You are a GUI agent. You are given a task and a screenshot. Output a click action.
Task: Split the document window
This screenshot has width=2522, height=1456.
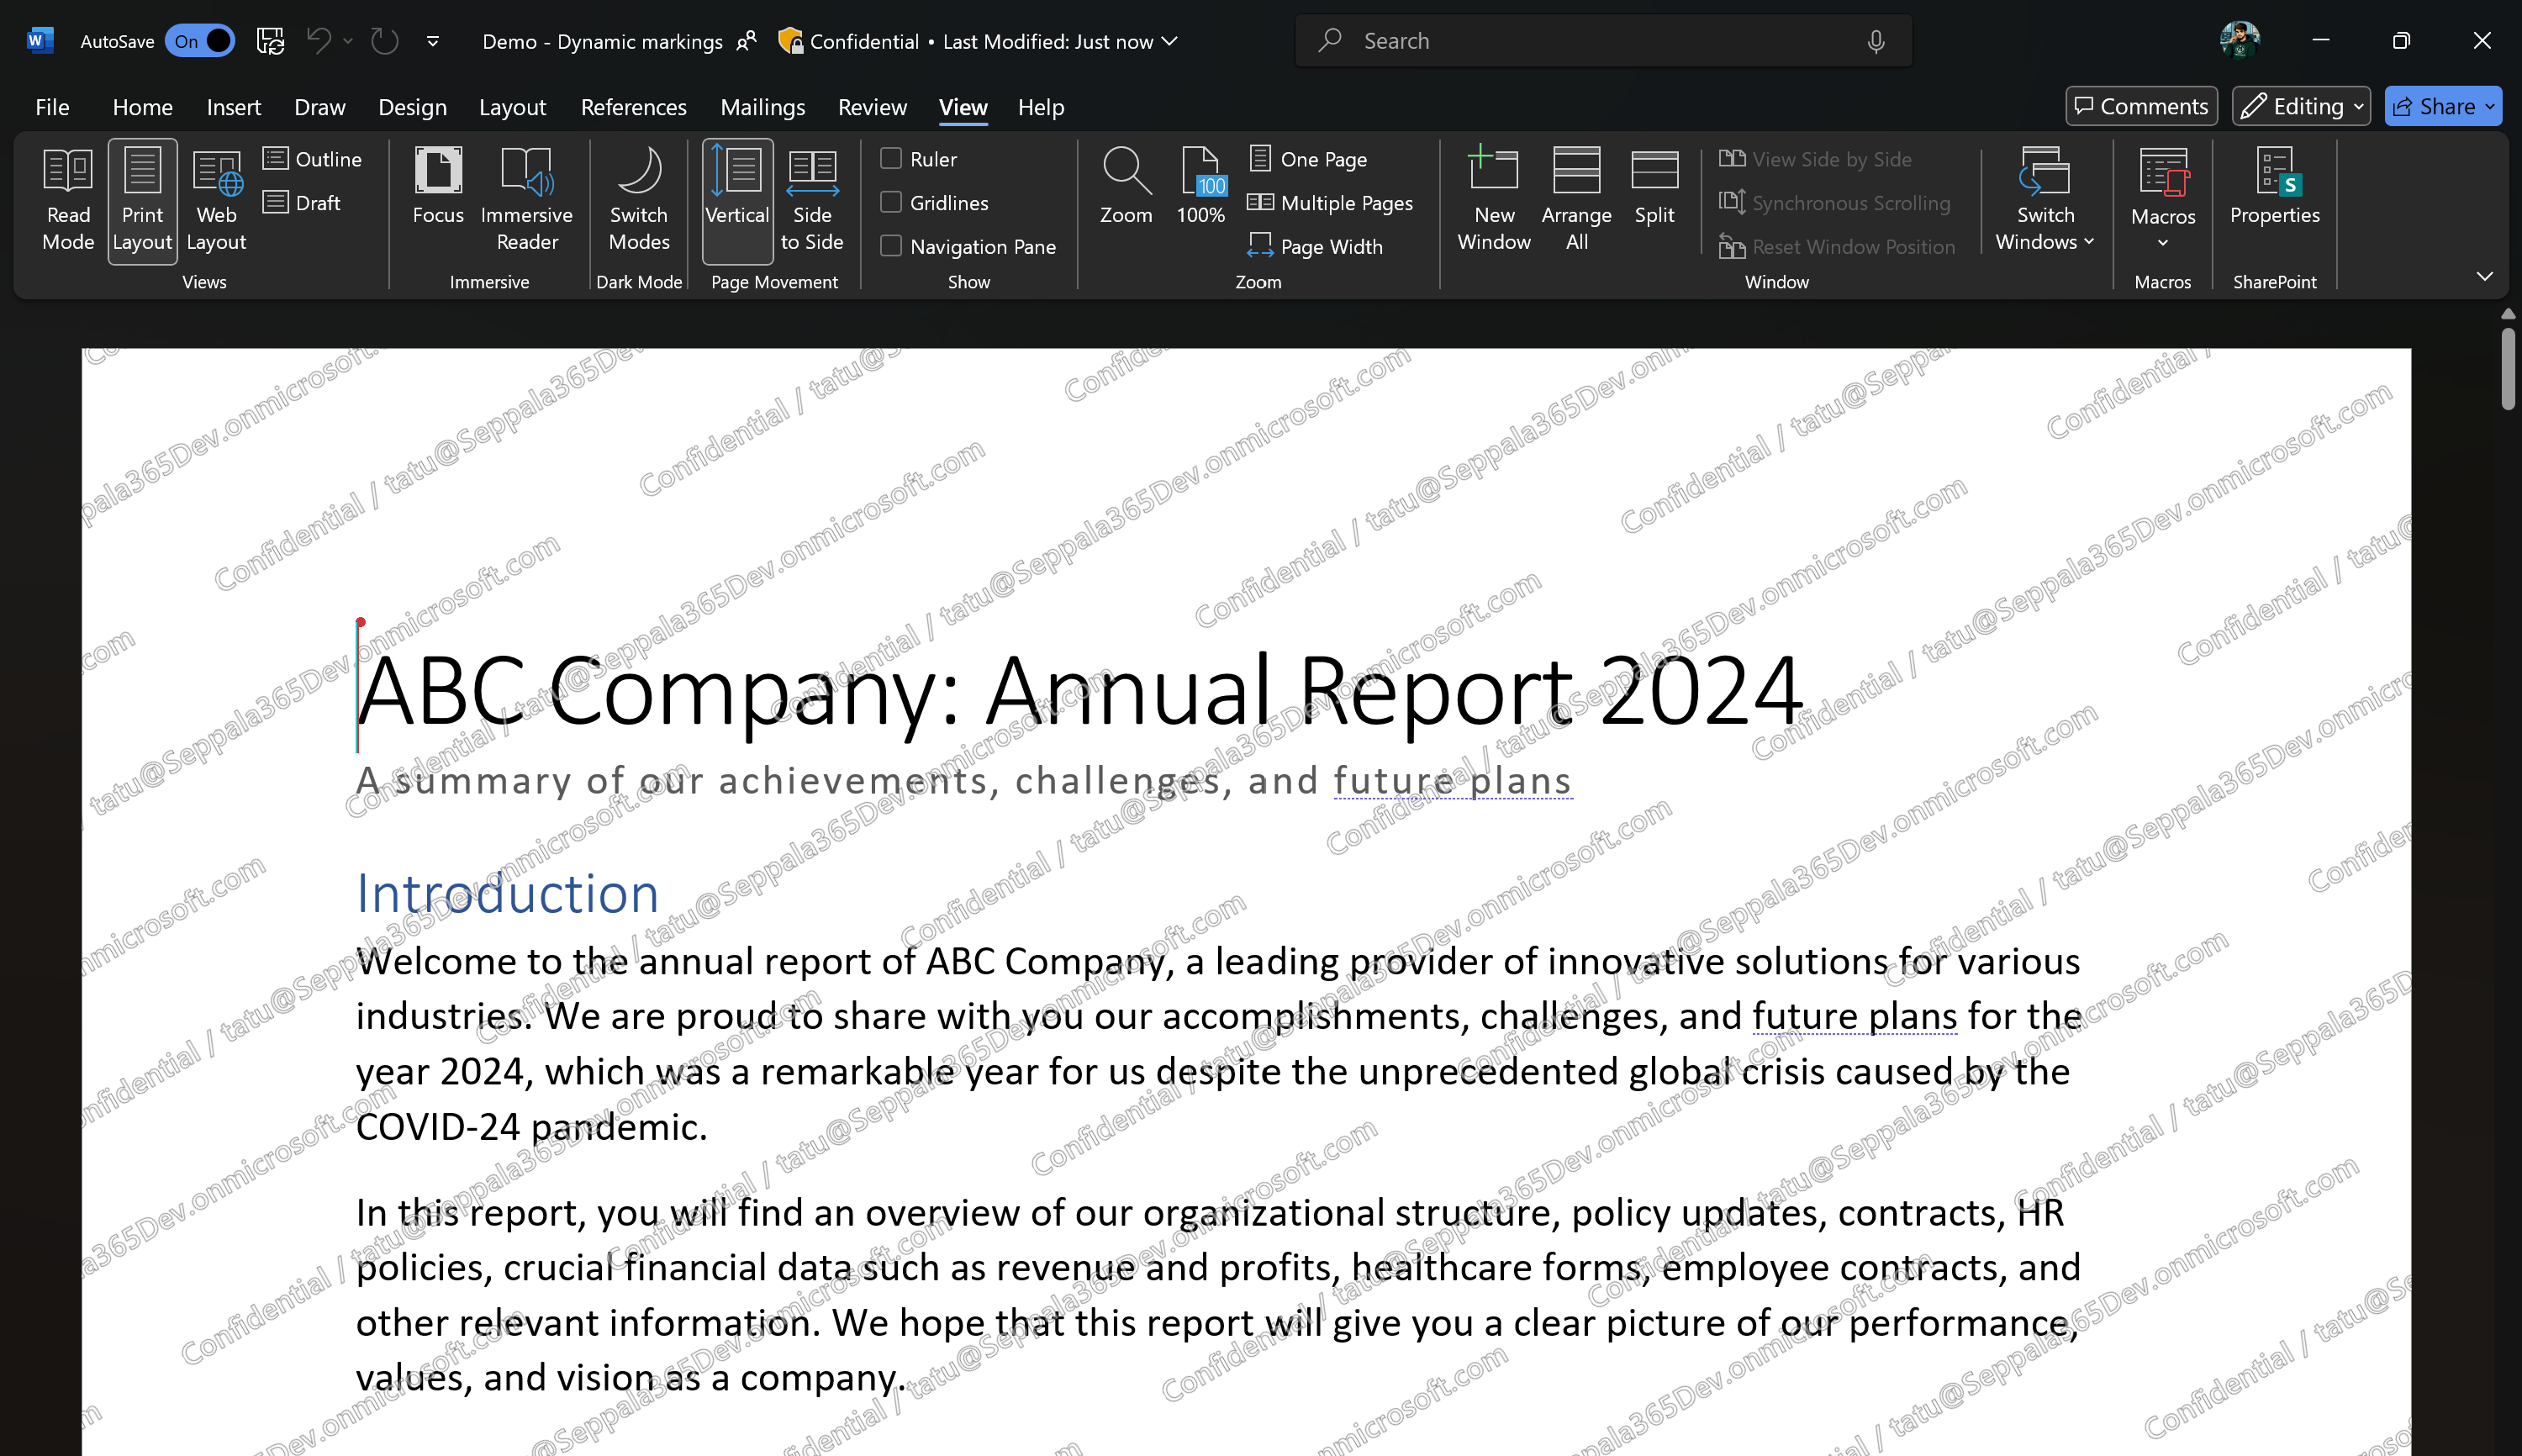pyautogui.click(x=1654, y=190)
